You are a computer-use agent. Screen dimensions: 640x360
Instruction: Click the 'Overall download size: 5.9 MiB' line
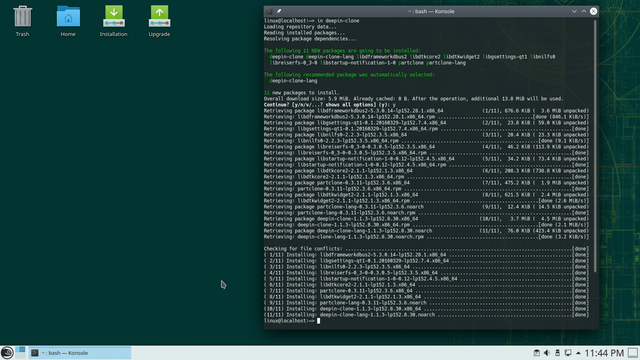(413, 99)
